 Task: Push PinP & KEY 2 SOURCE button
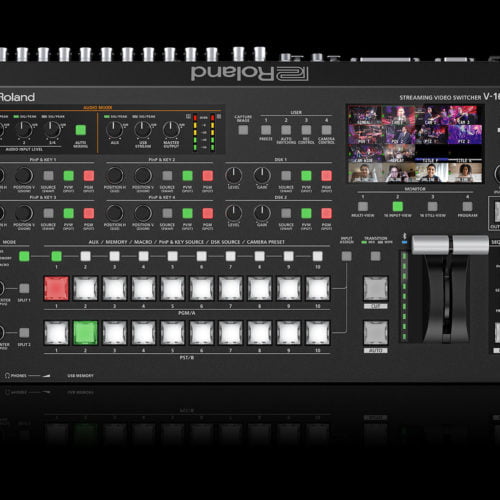point(167,176)
